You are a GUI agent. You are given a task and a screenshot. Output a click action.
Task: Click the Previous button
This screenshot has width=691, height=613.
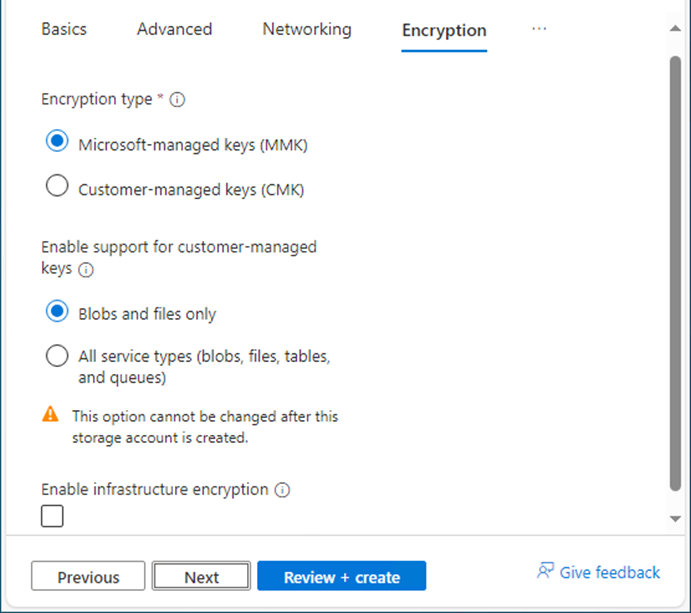88,576
